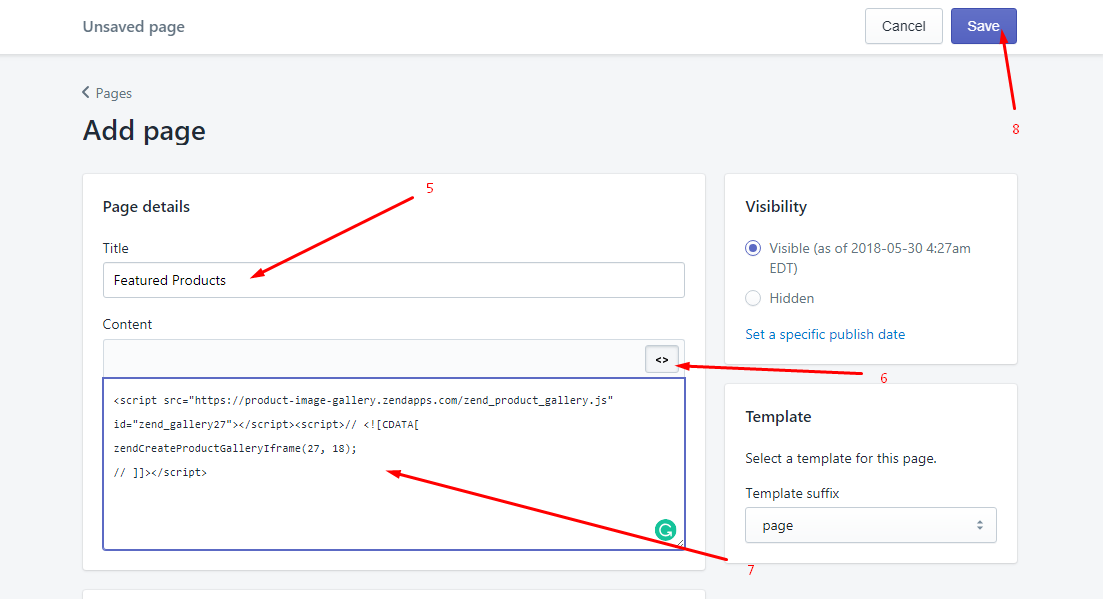Click the Template heading
The width and height of the screenshot is (1103, 599).
pos(778,417)
